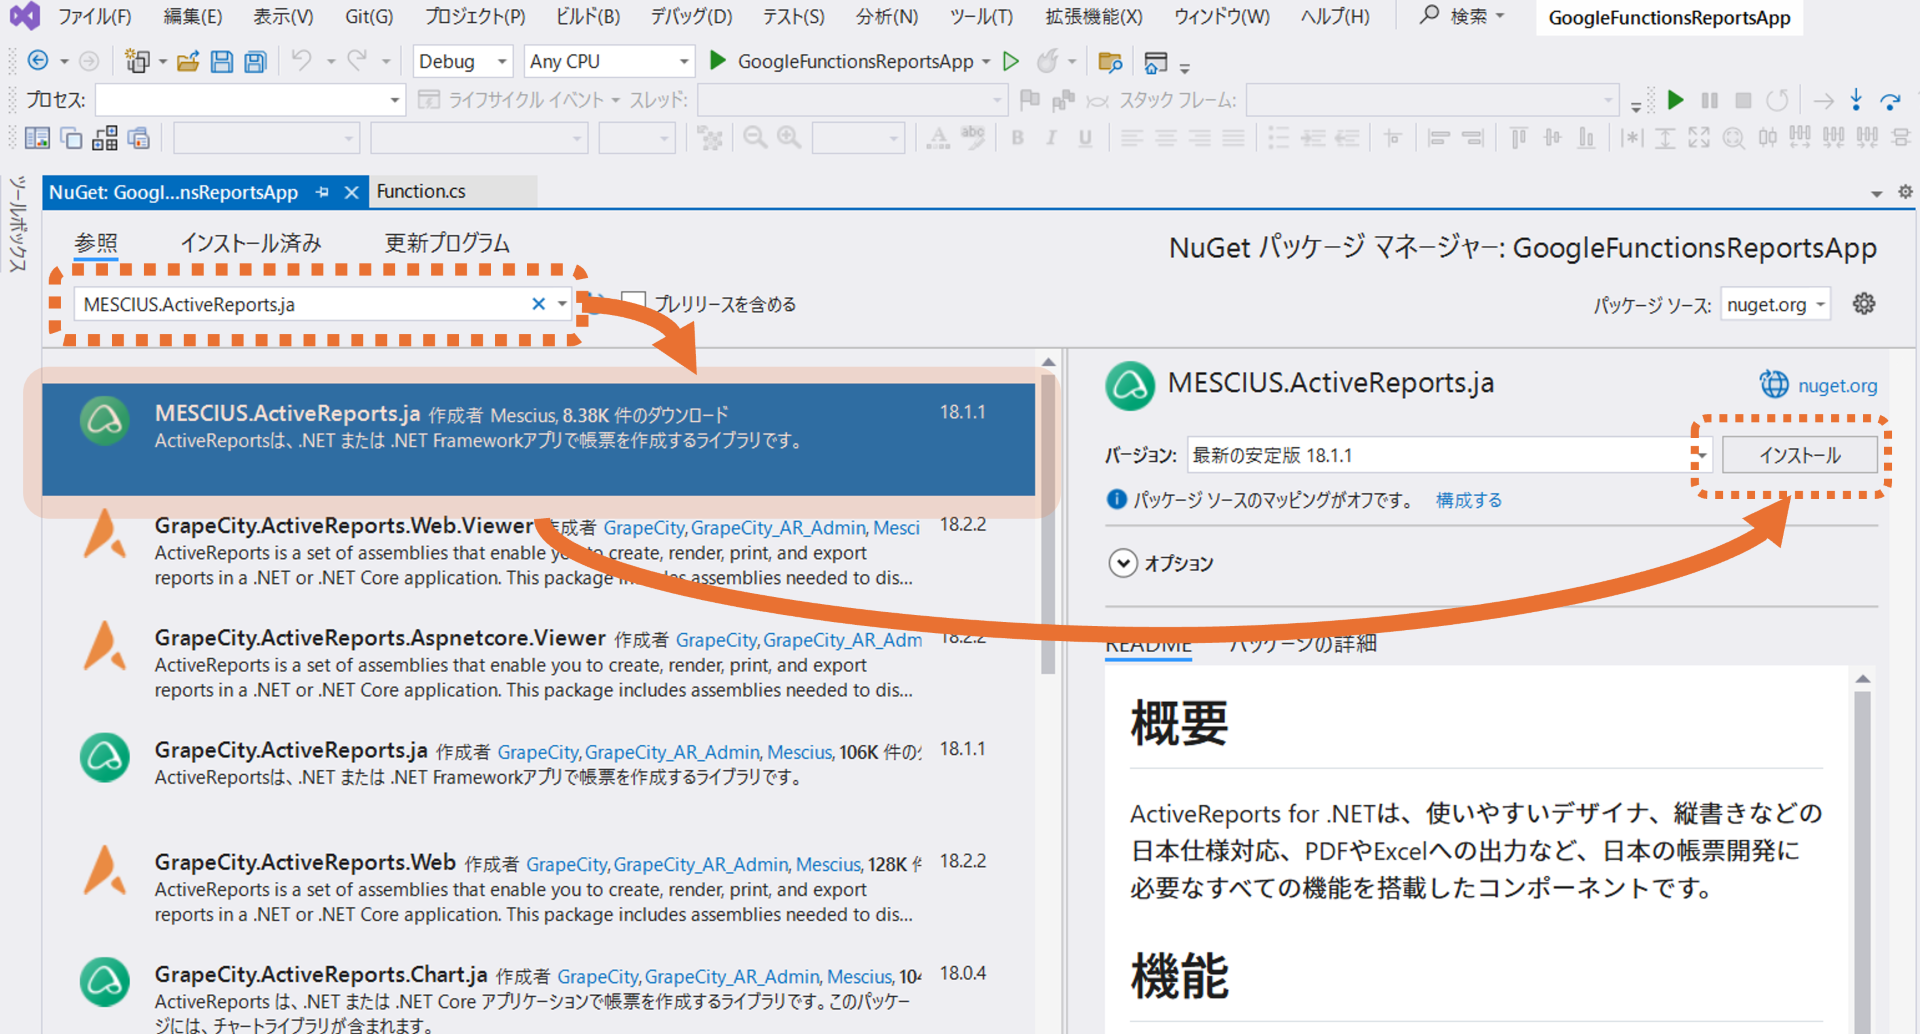Clear the package search text X
Screen dimensions: 1920x1034
(538, 304)
